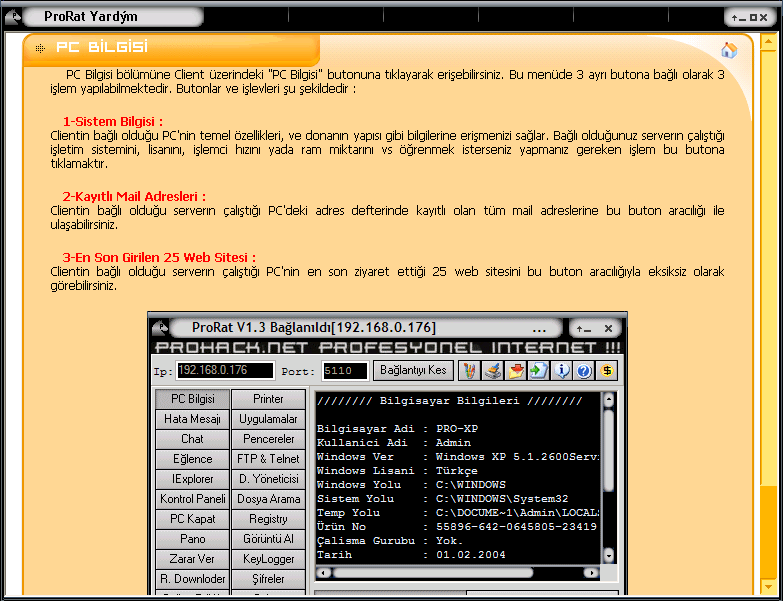Select the PC Bilgisi button
783x601 pixels.
tap(192, 399)
